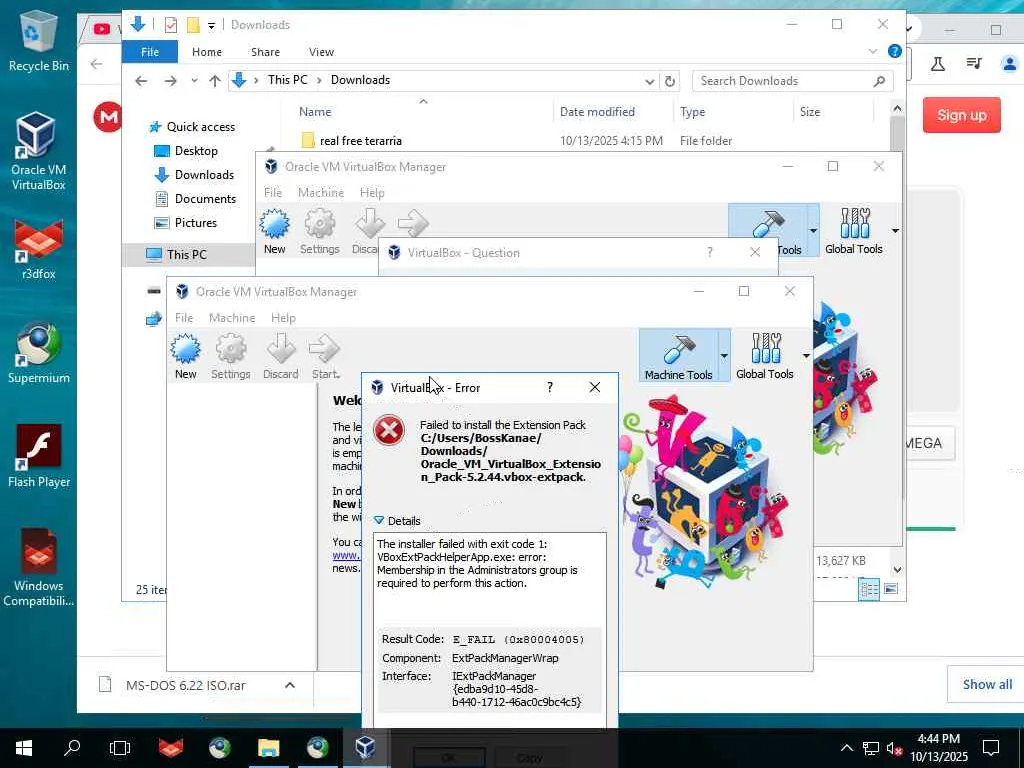Close the VirtualBox Error dialog

click(594, 387)
